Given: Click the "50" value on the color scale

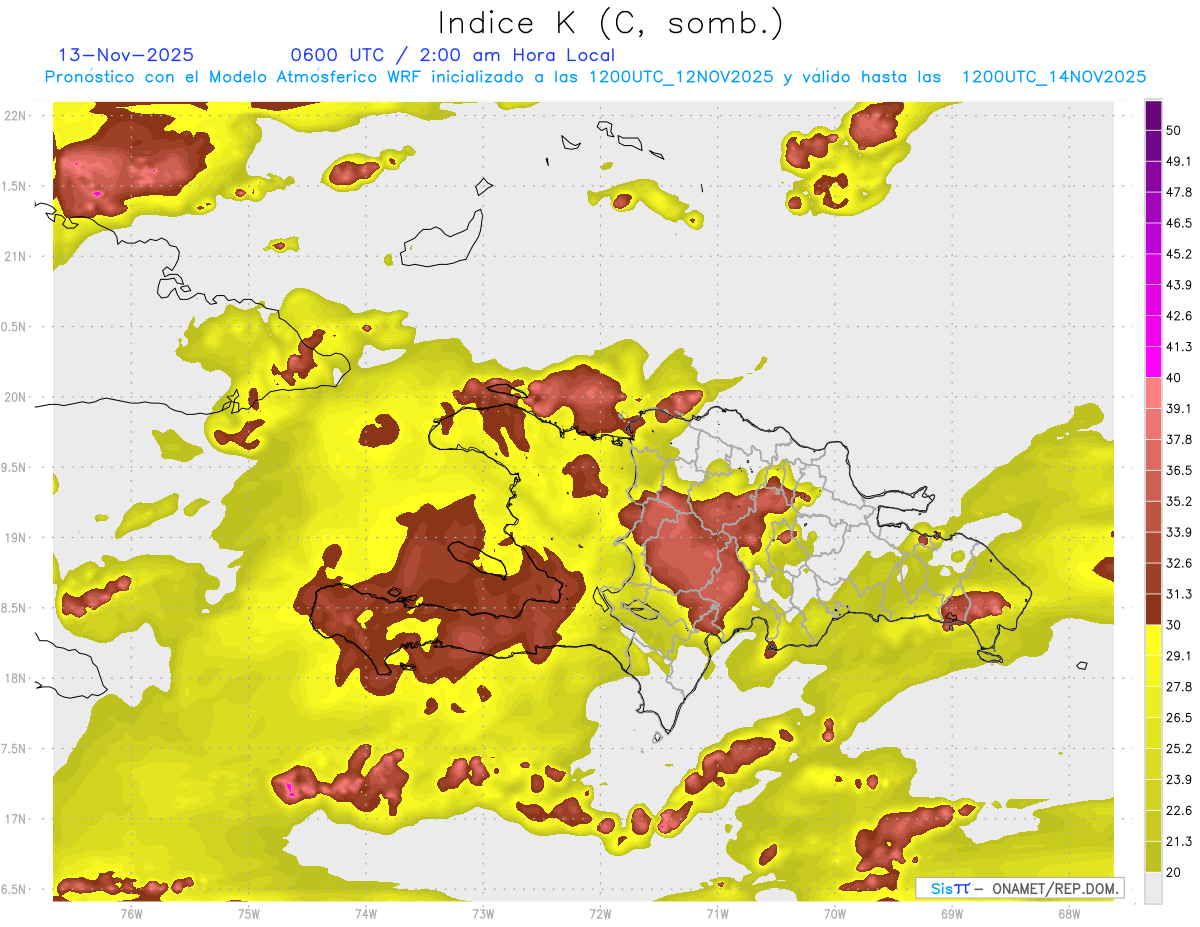Looking at the screenshot, I should tap(1175, 130).
